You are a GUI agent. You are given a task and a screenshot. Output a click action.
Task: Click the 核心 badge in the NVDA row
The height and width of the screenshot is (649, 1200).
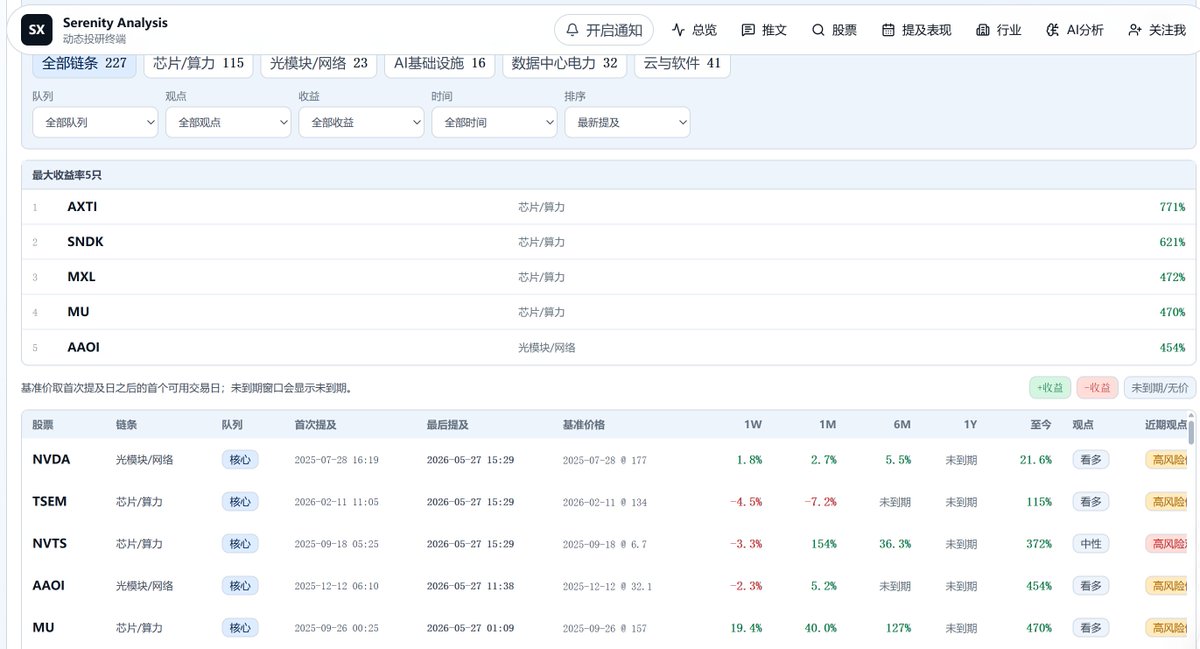click(x=240, y=460)
